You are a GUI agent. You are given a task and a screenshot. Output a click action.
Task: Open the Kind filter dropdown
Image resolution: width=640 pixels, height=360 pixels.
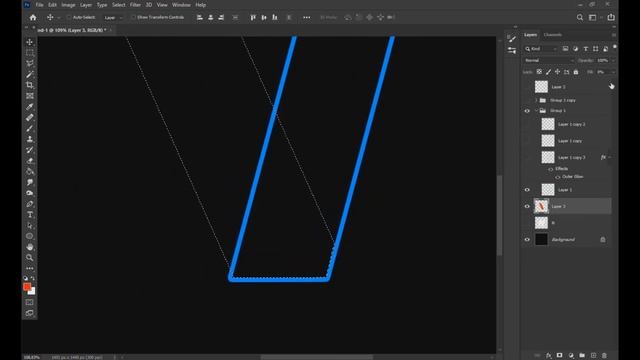(541, 49)
